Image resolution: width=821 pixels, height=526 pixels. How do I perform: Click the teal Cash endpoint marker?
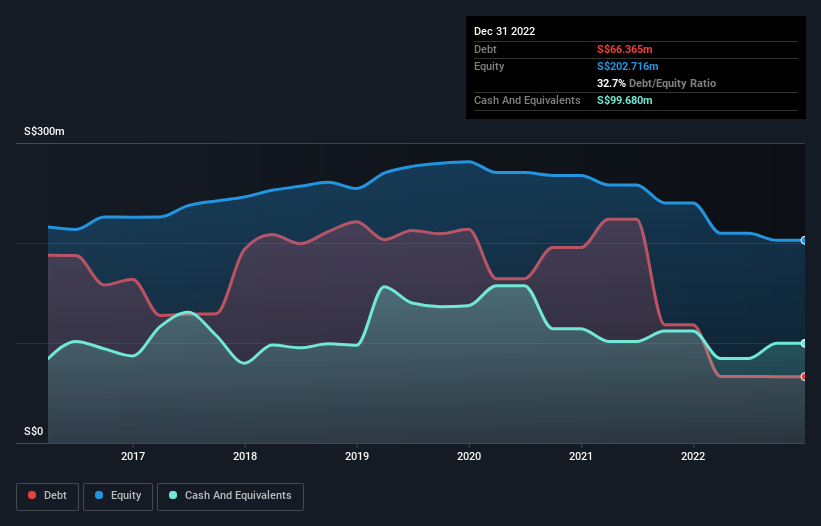point(804,343)
